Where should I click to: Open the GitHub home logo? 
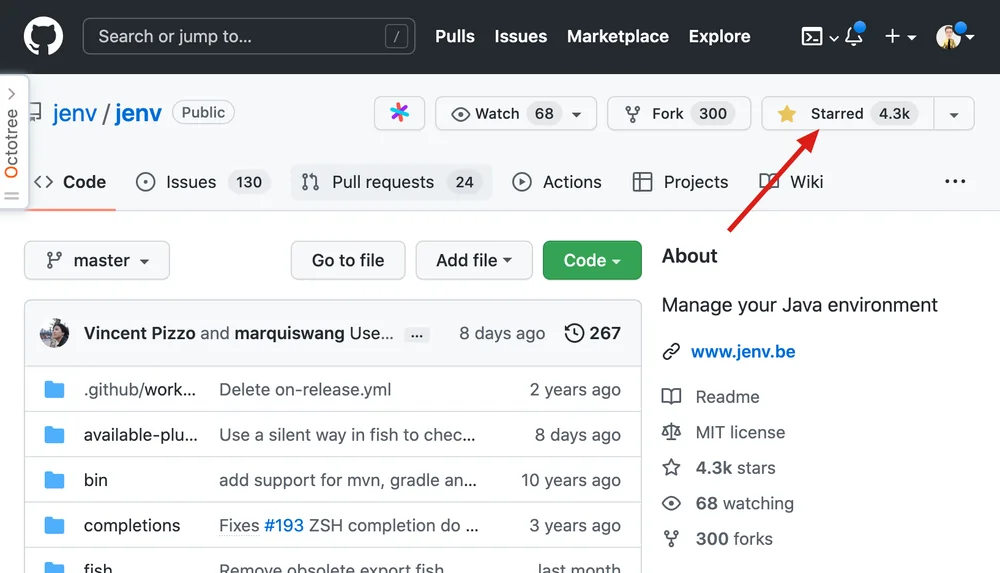43,36
